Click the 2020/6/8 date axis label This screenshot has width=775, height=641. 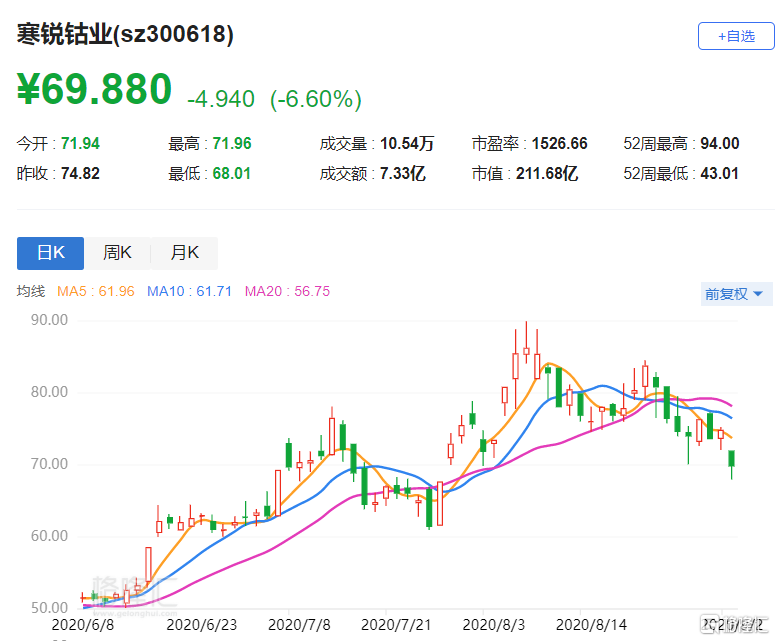(83, 625)
